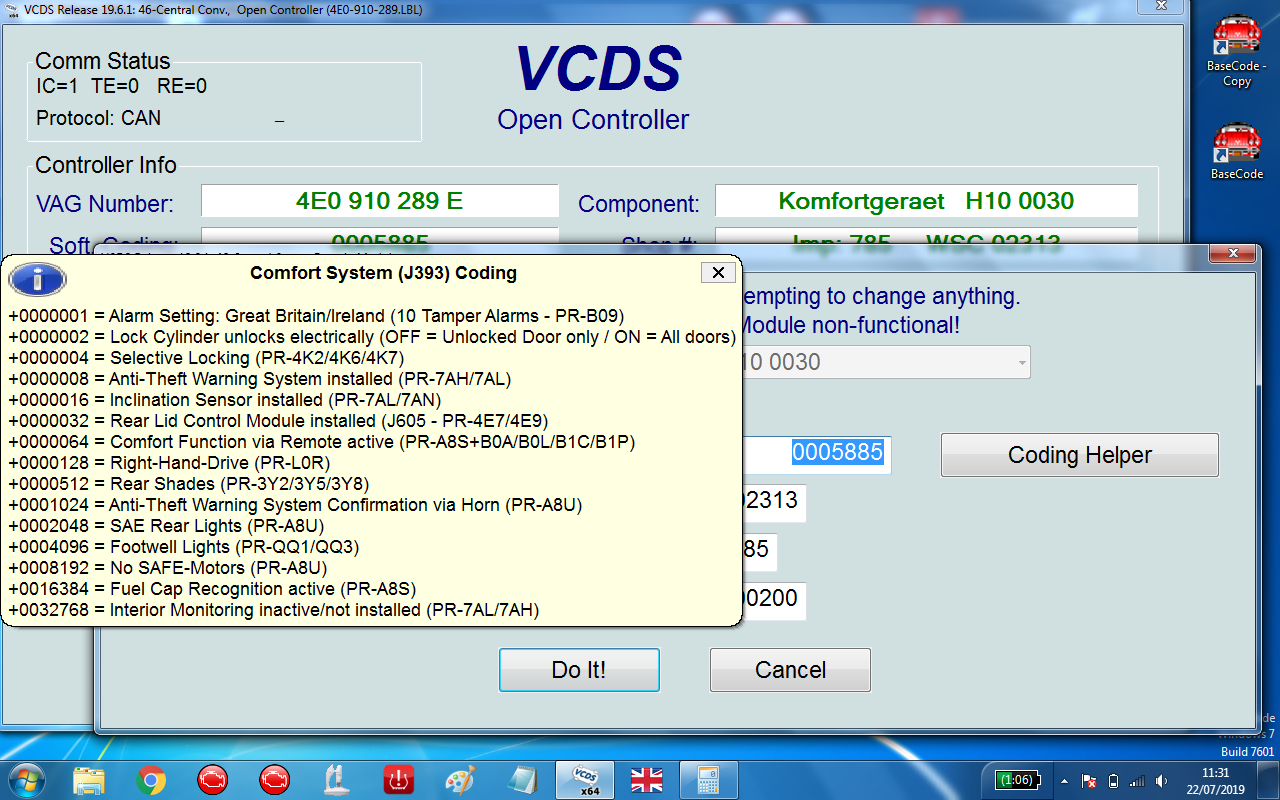Open the notepad icon in taskbar
Image resolution: width=1280 pixels, height=800 pixels.
pos(523,780)
